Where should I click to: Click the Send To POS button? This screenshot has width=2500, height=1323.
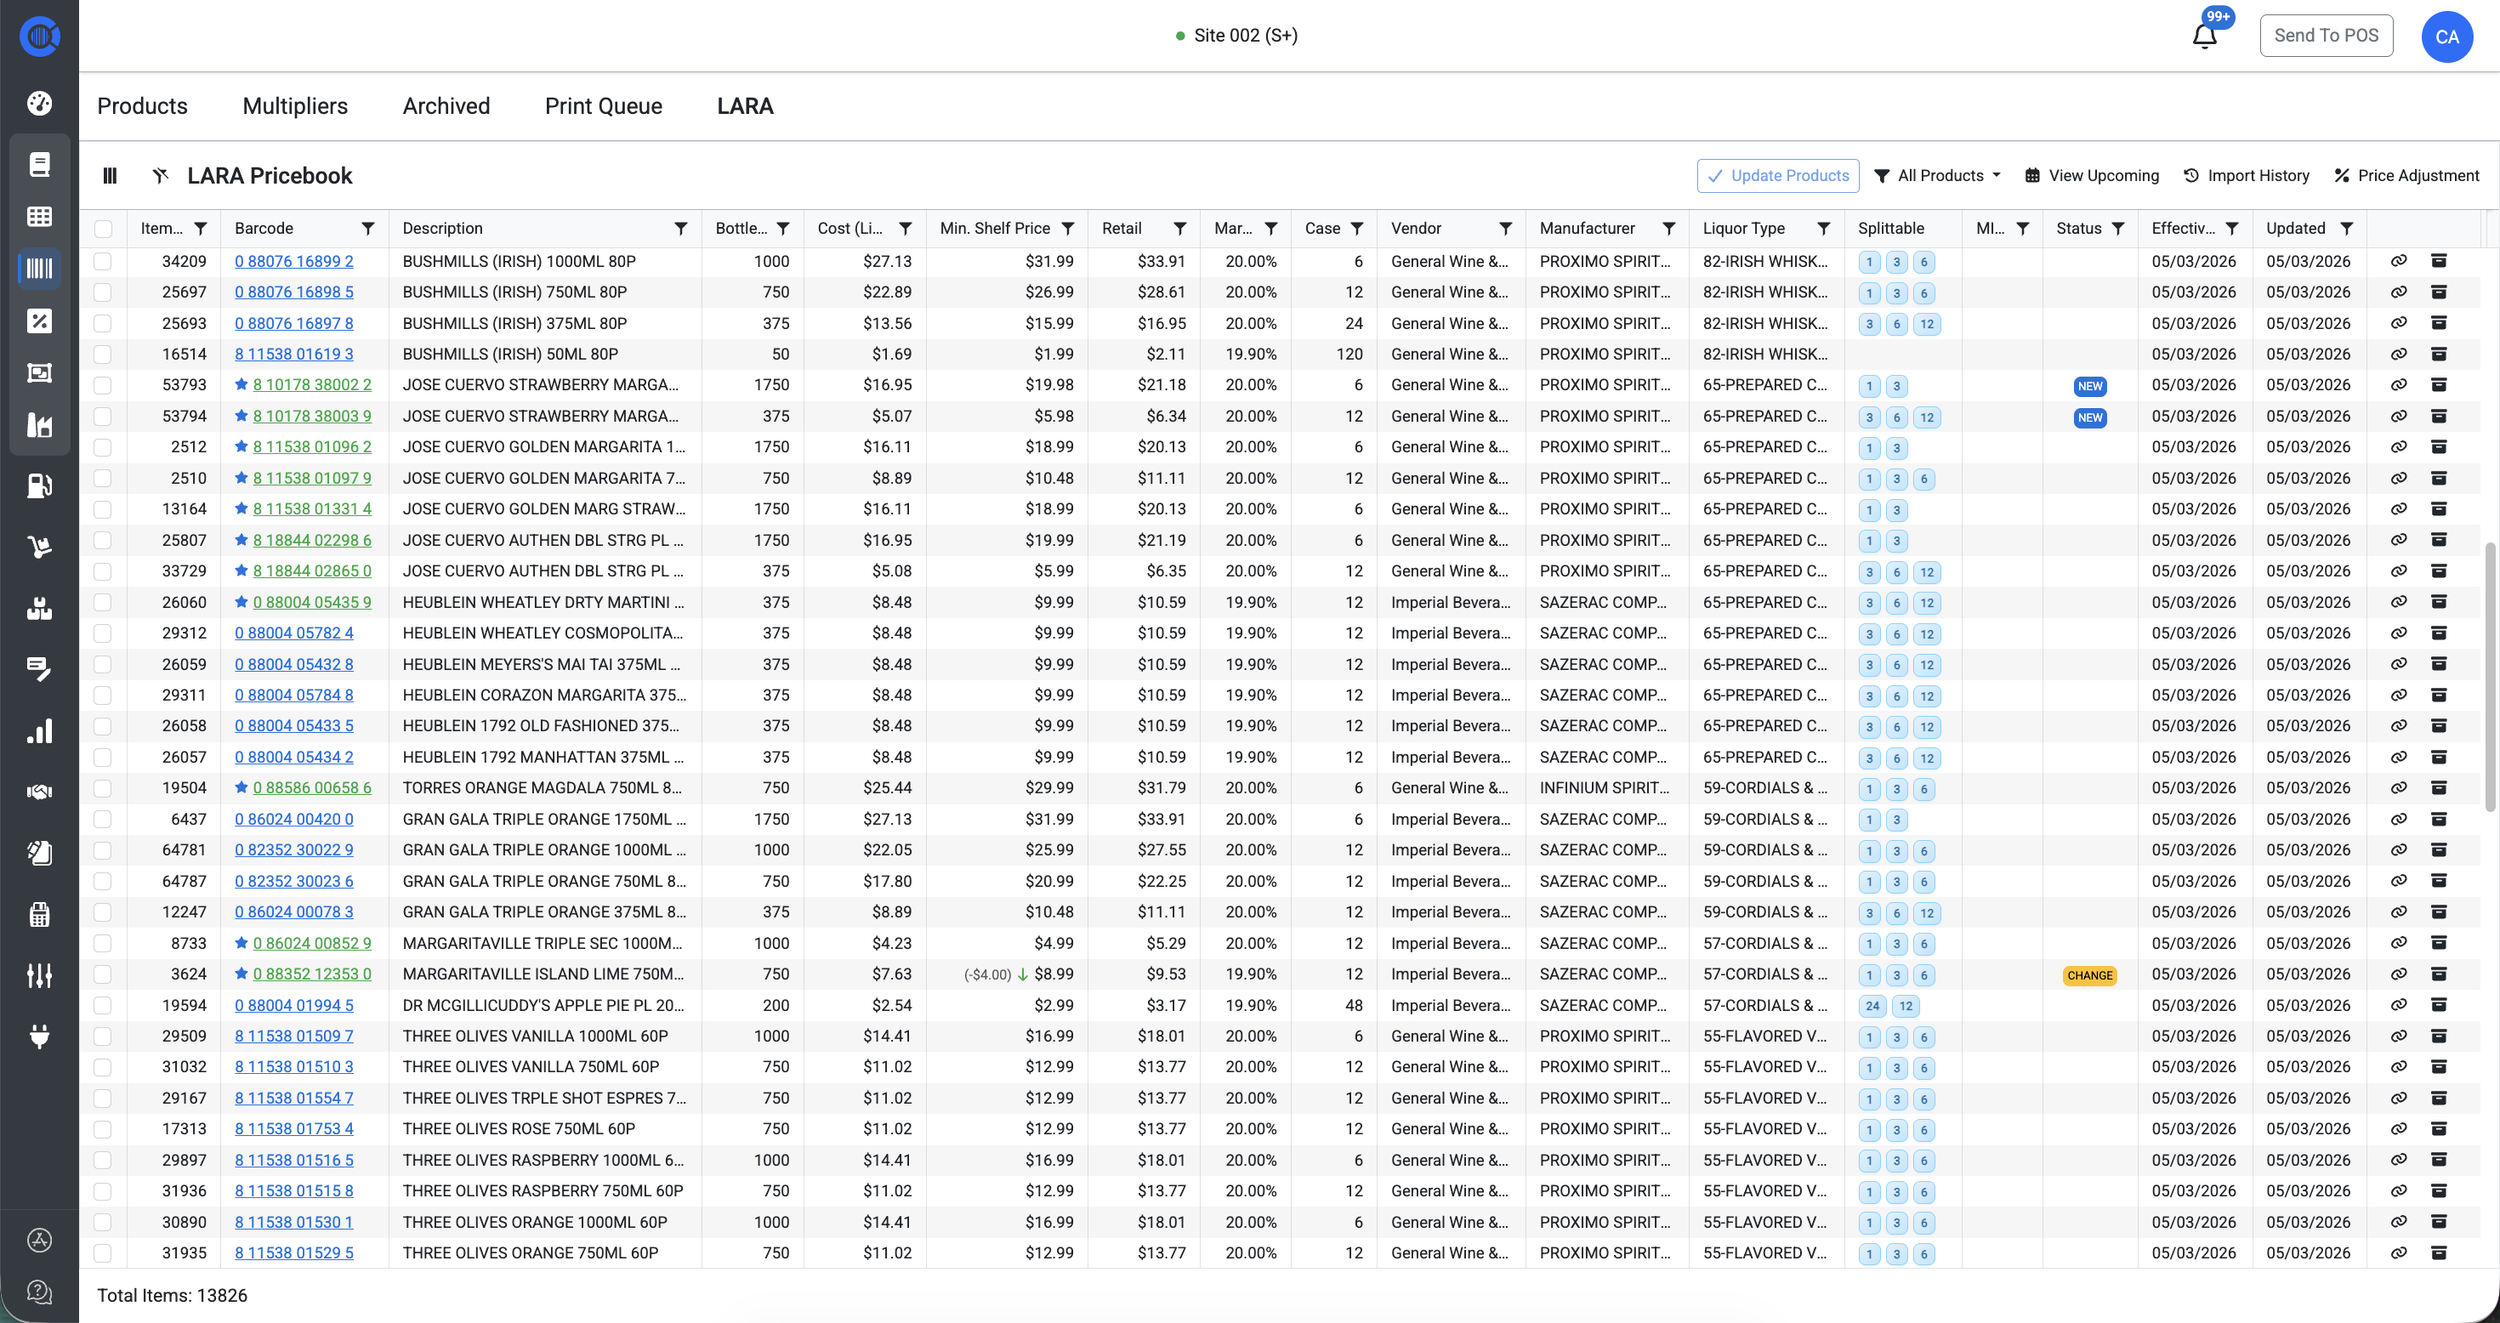click(x=2326, y=36)
